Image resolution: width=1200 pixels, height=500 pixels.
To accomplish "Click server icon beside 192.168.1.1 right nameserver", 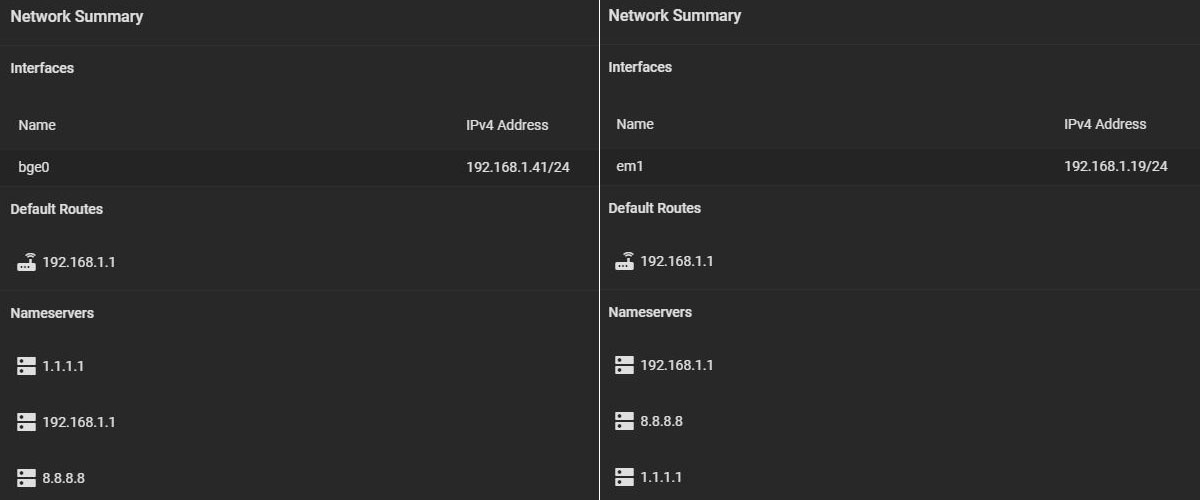I will pos(625,365).
